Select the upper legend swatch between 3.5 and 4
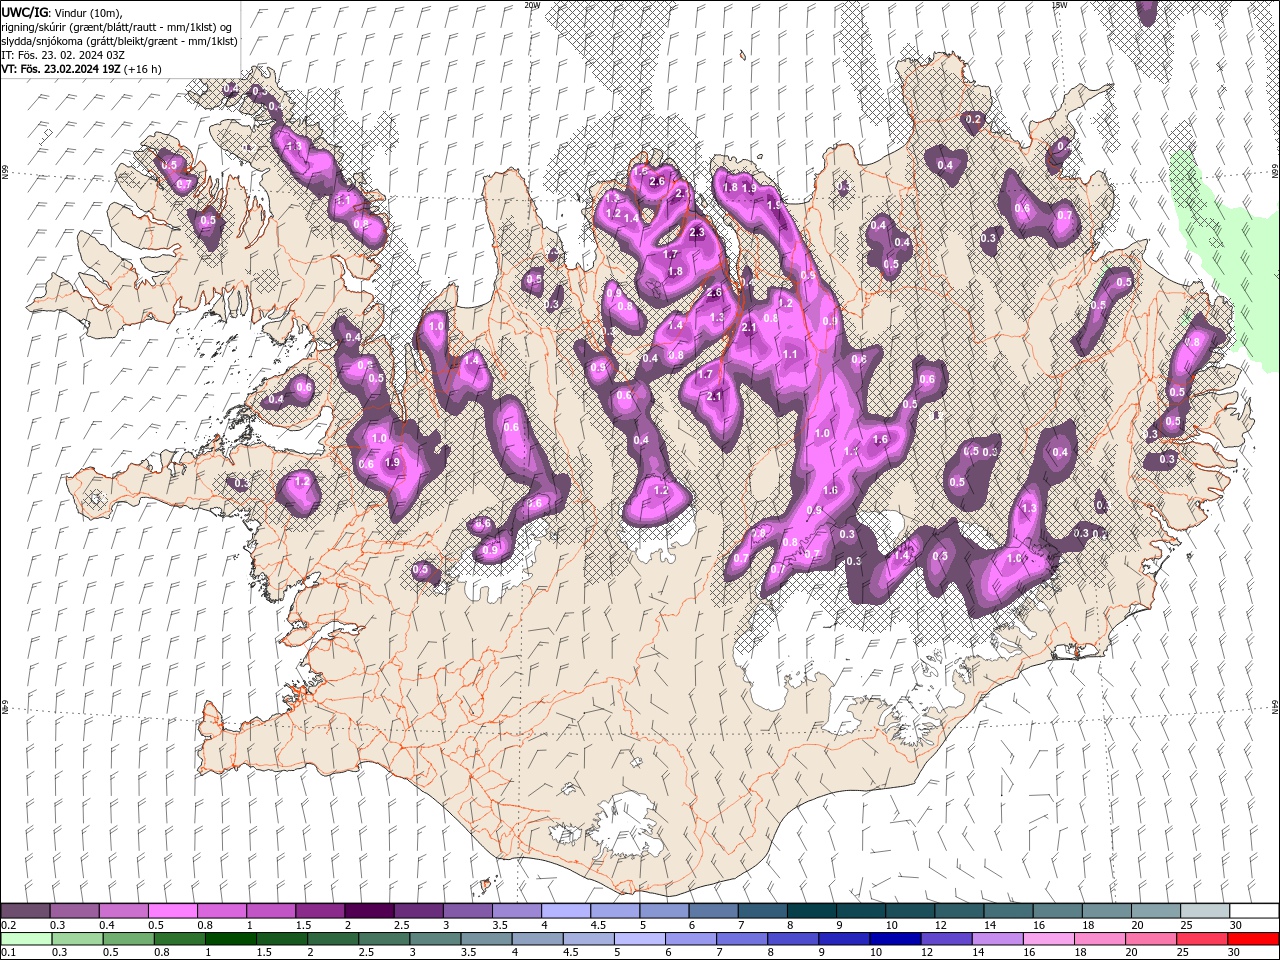This screenshot has width=1280, height=960. pyautogui.click(x=516, y=911)
